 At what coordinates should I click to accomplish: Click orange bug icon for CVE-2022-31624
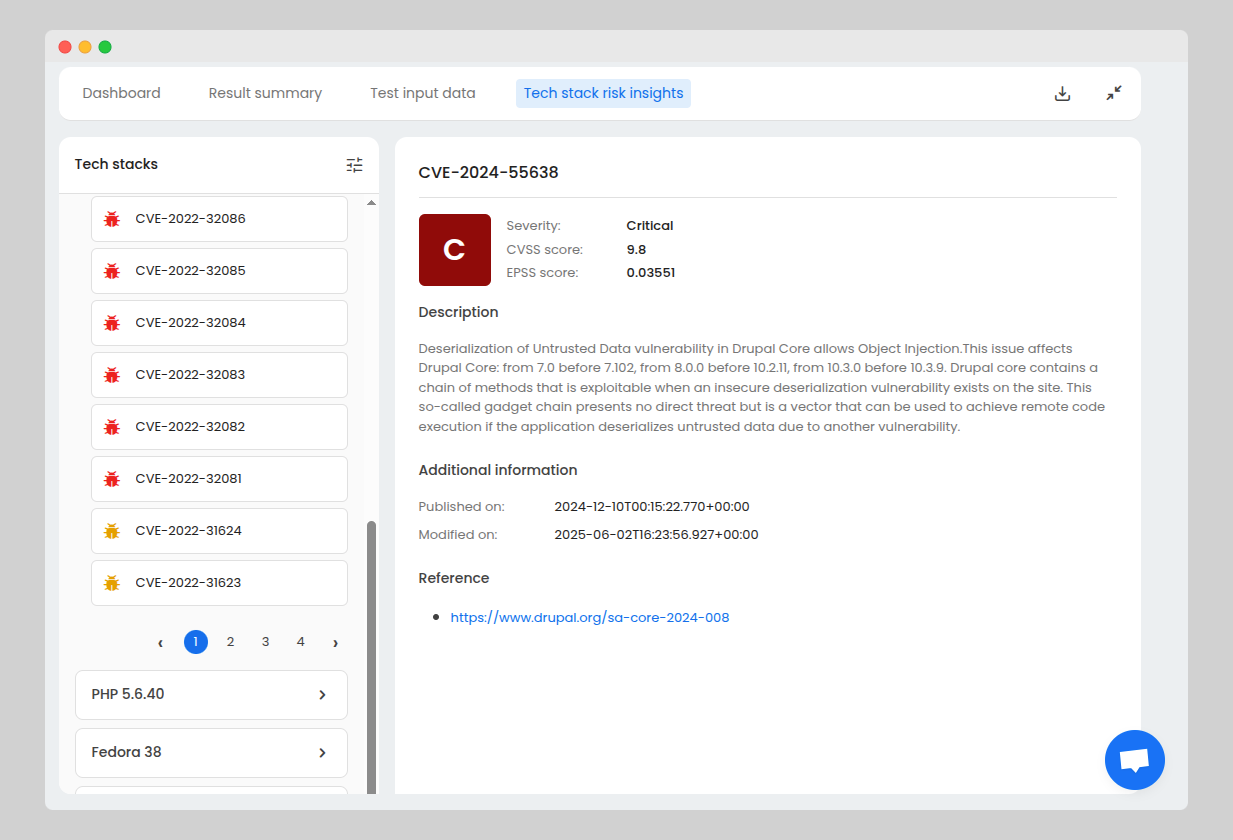point(112,531)
